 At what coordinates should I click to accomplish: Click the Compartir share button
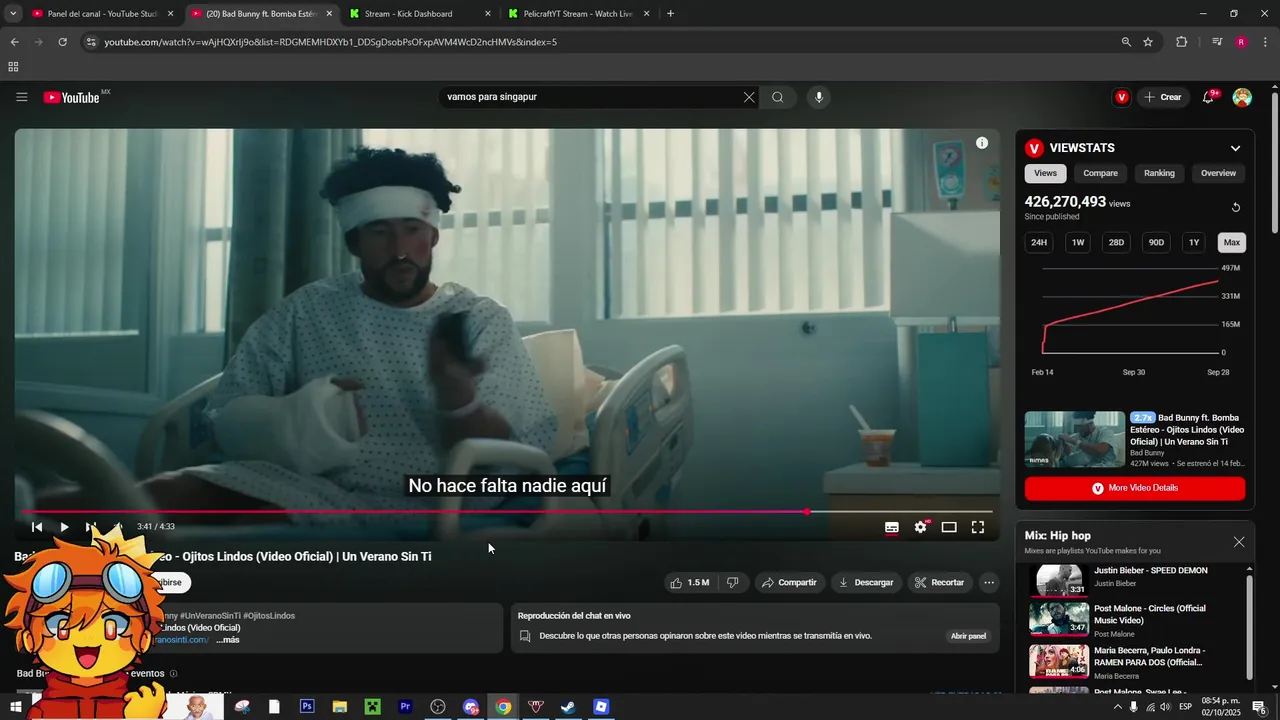point(788,582)
